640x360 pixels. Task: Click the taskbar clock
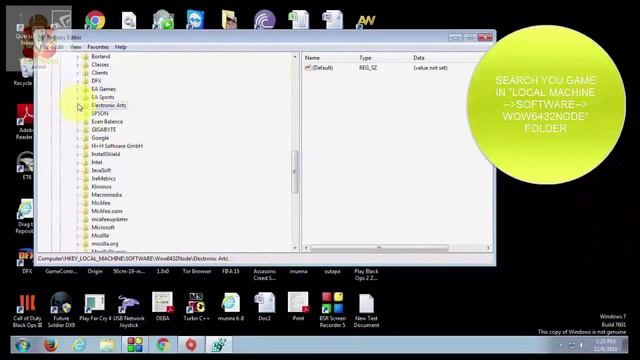click(x=606, y=345)
